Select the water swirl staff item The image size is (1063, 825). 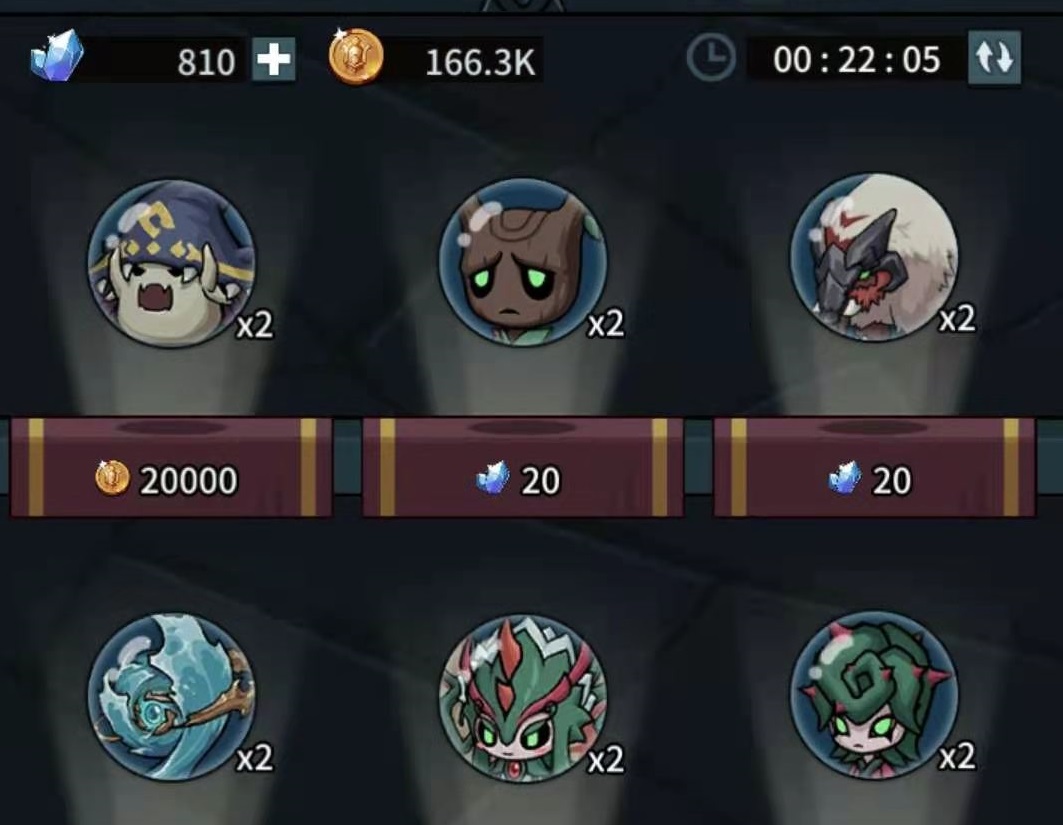coord(173,697)
